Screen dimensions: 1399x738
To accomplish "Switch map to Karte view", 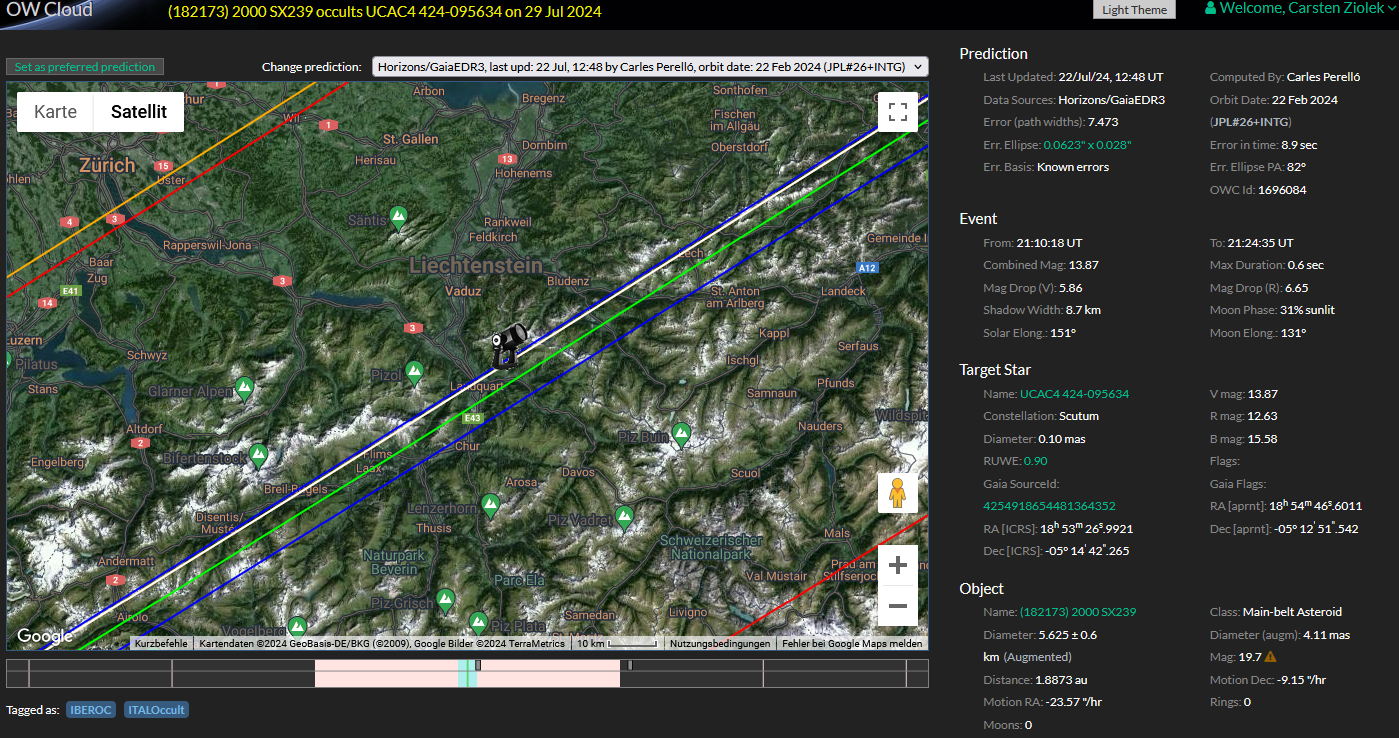I will click(55, 112).
